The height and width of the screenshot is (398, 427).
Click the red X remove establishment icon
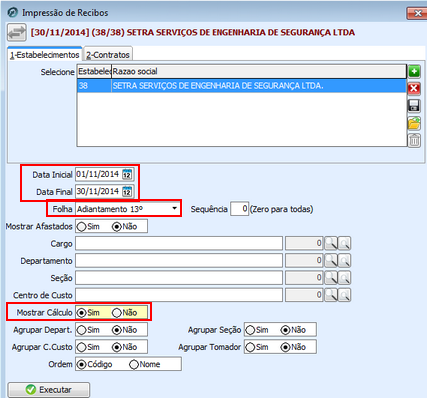[x=414, y=89]
